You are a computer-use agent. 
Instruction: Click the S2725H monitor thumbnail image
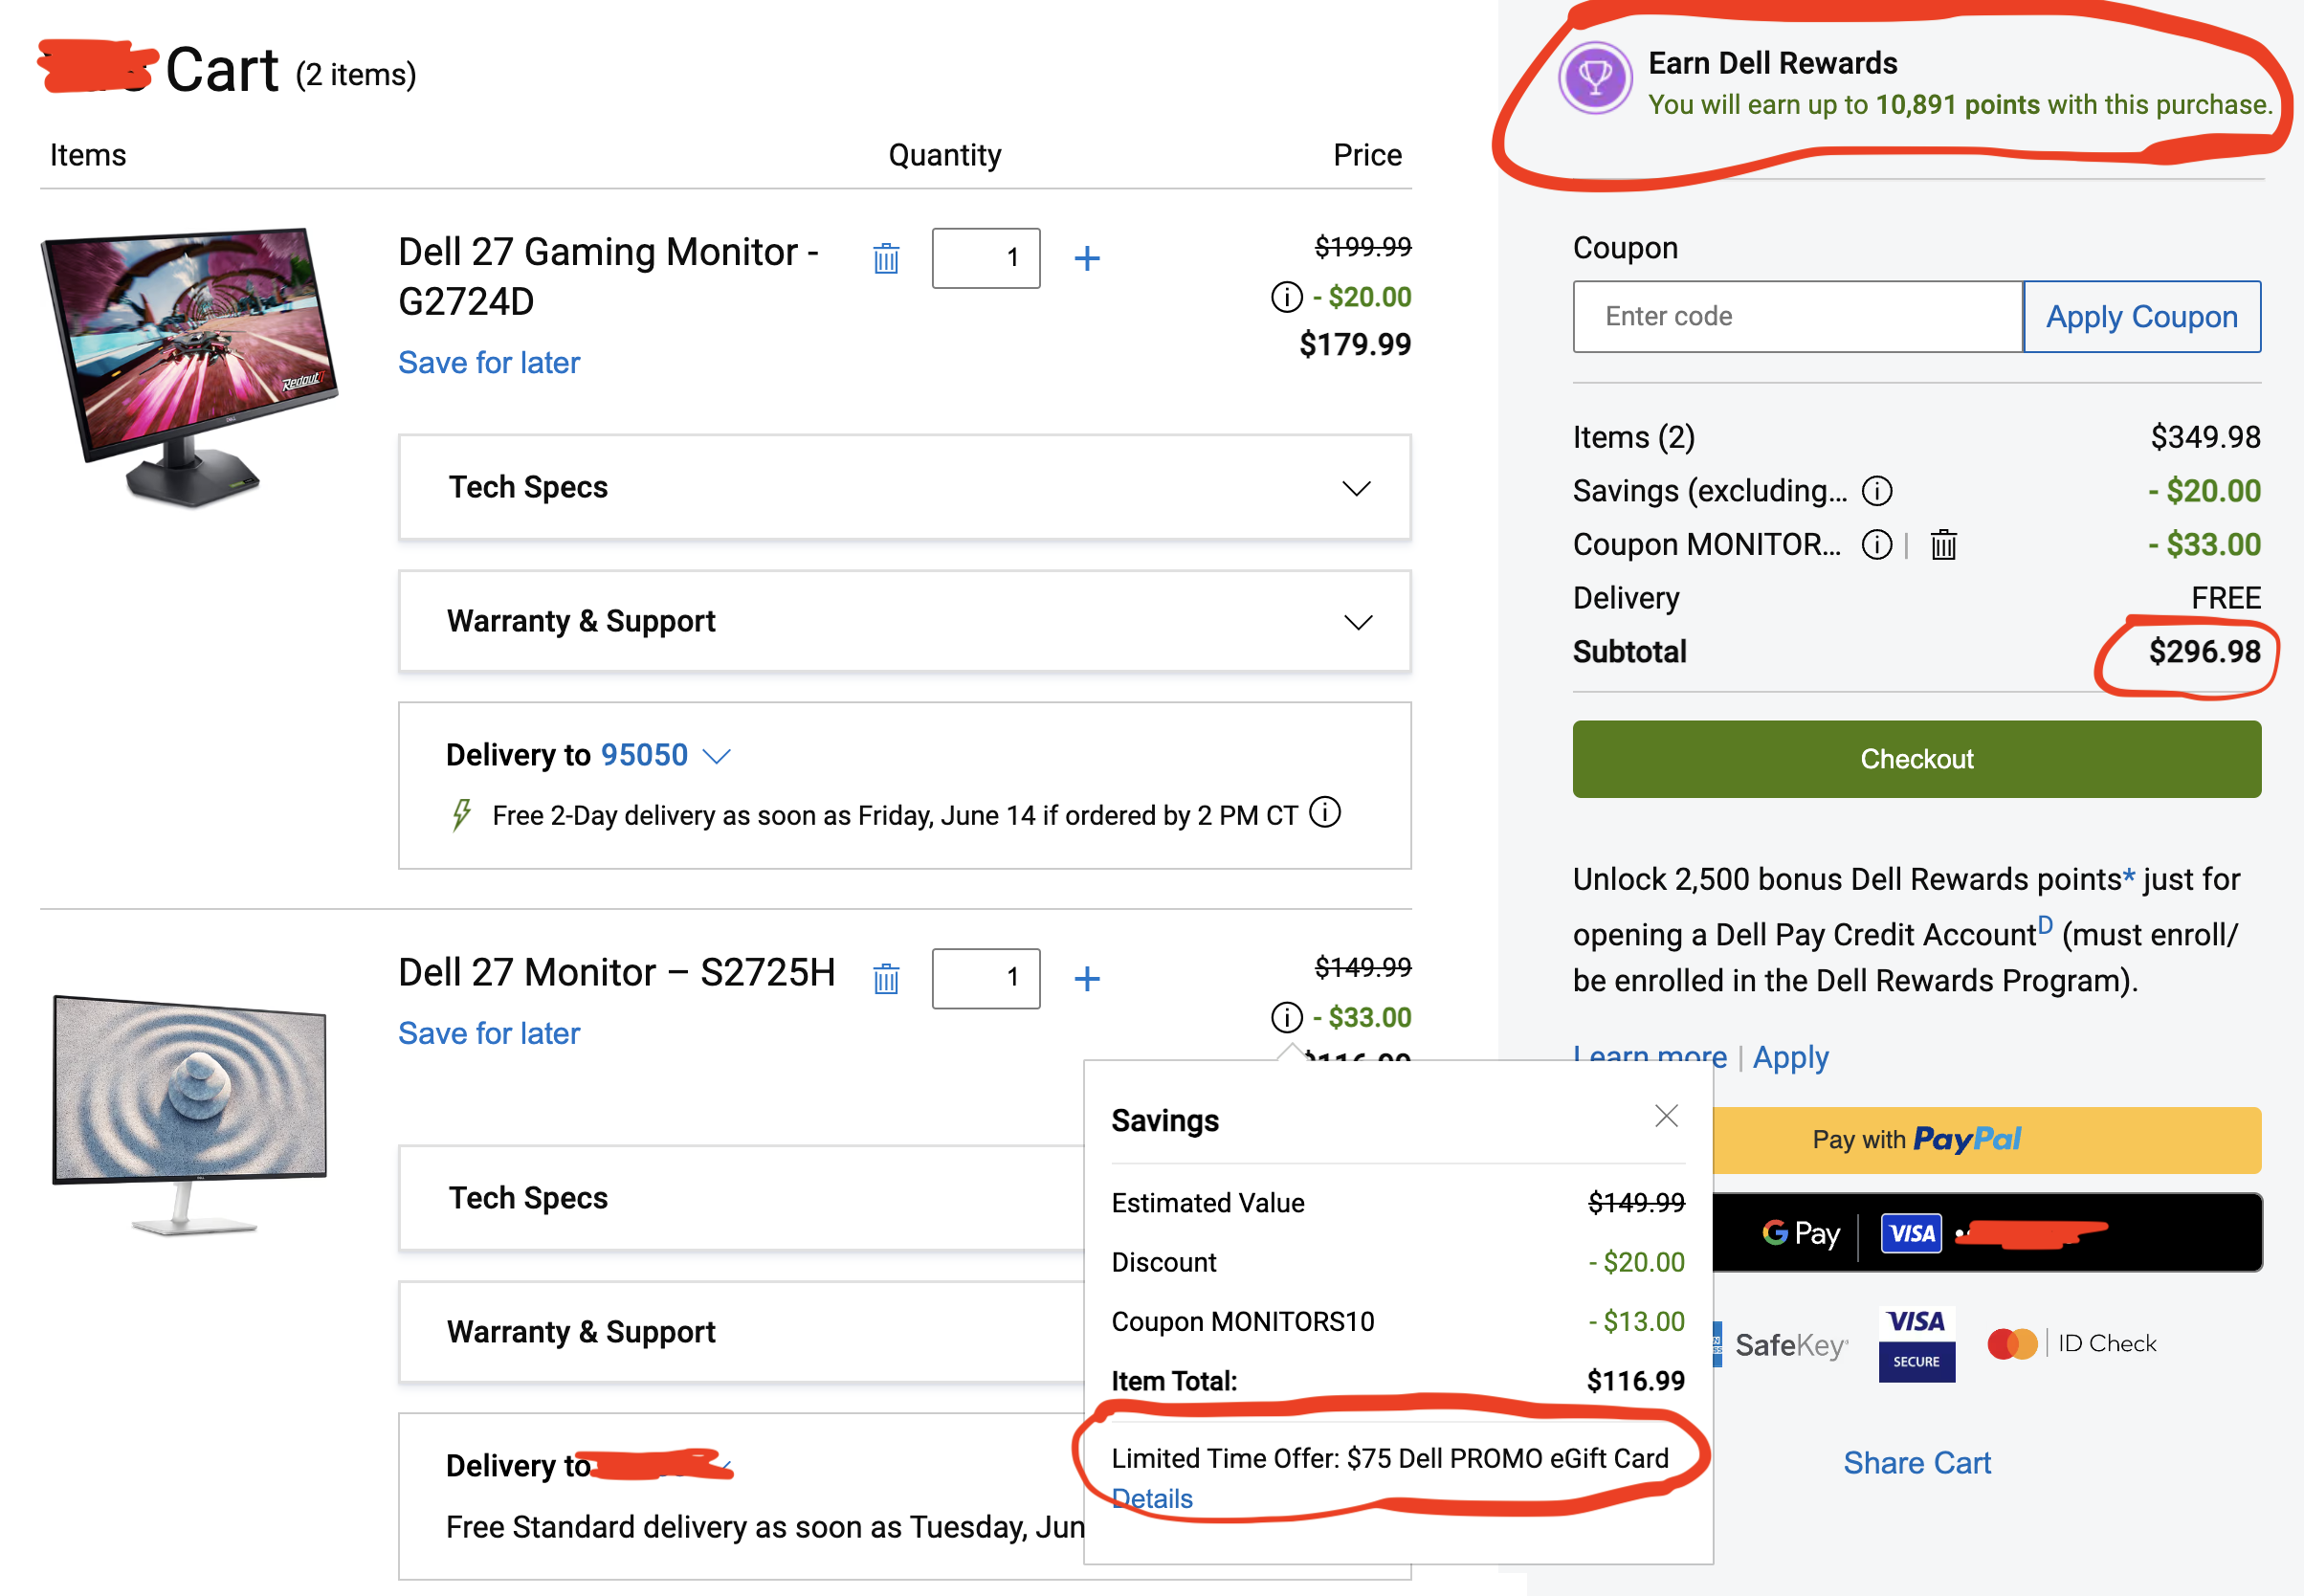click(190, 1110)
